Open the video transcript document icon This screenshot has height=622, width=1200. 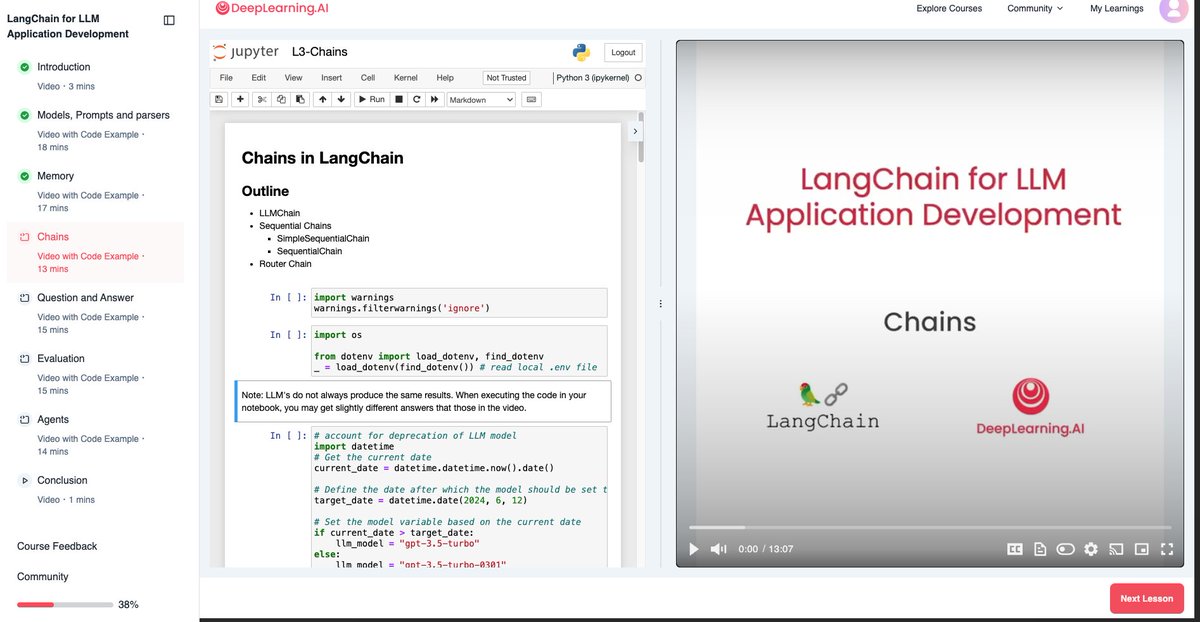pyautogui.click(x=1040, y=549)
